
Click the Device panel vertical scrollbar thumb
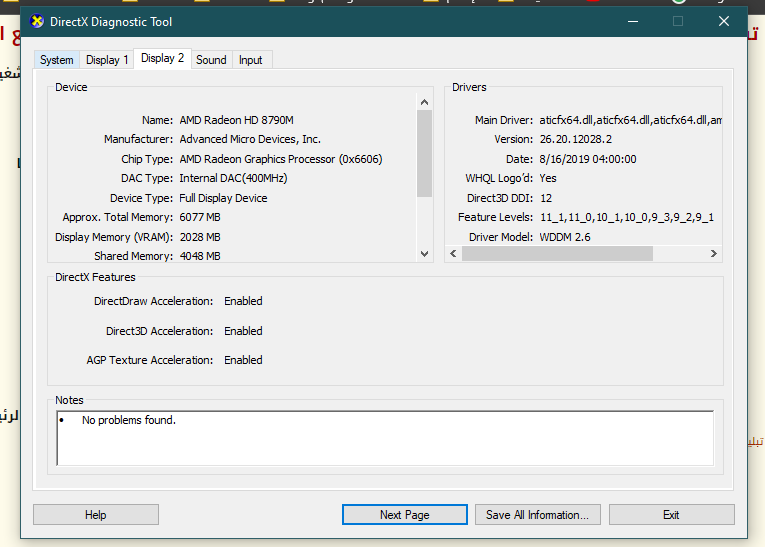(424, 154)
